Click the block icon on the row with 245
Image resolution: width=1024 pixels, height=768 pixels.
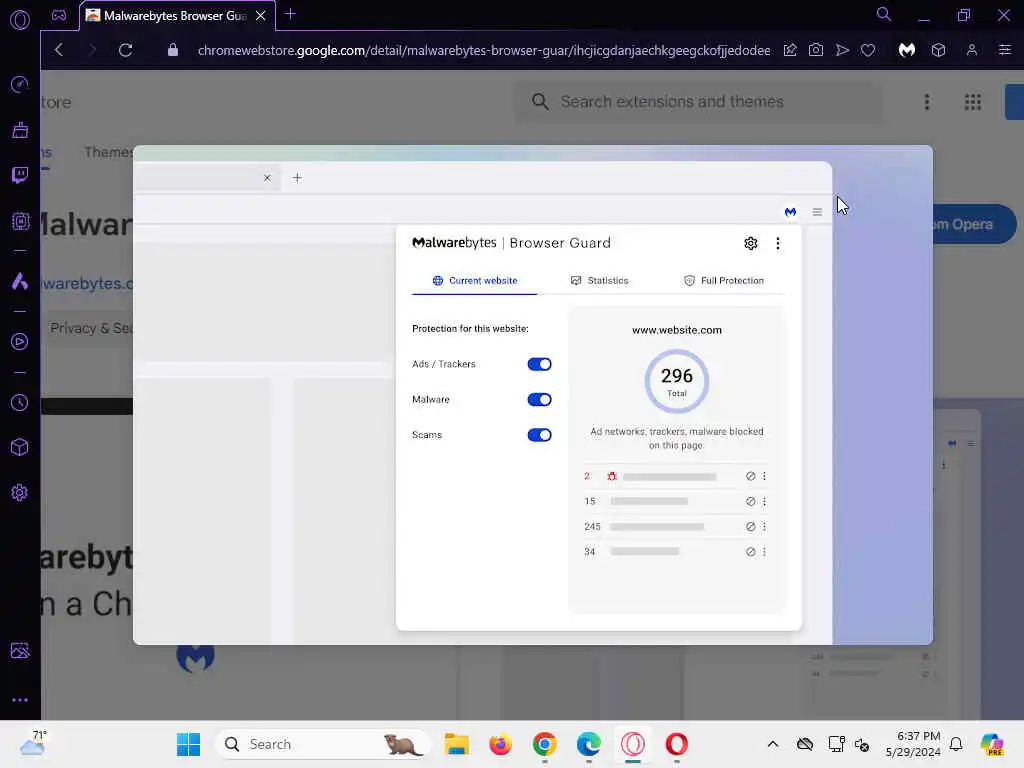750,526
